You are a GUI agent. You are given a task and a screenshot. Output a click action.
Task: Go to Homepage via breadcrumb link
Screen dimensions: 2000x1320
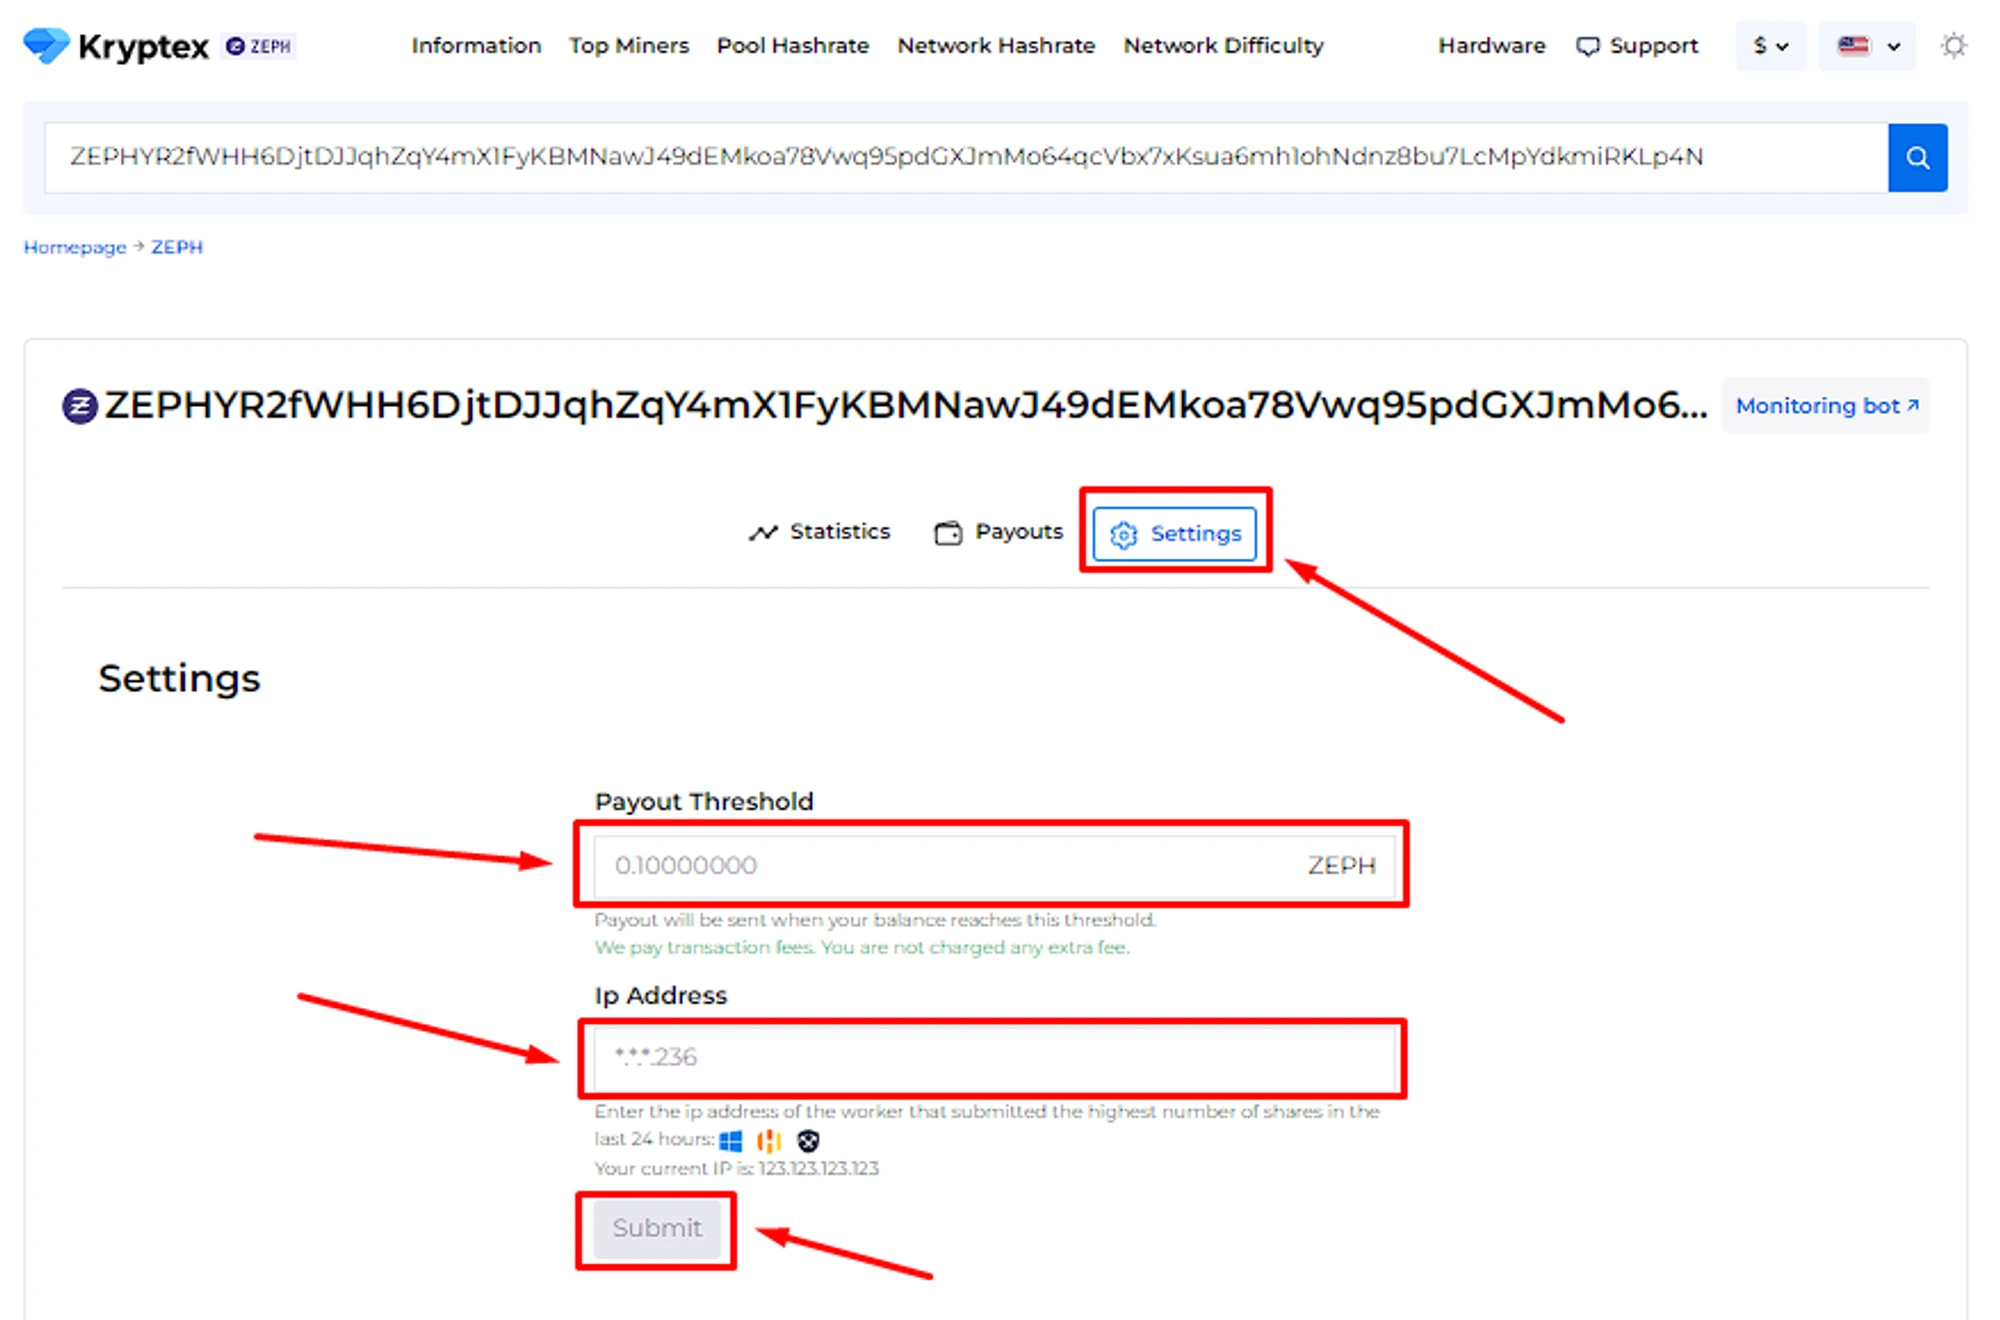click(x=75, y=247)
